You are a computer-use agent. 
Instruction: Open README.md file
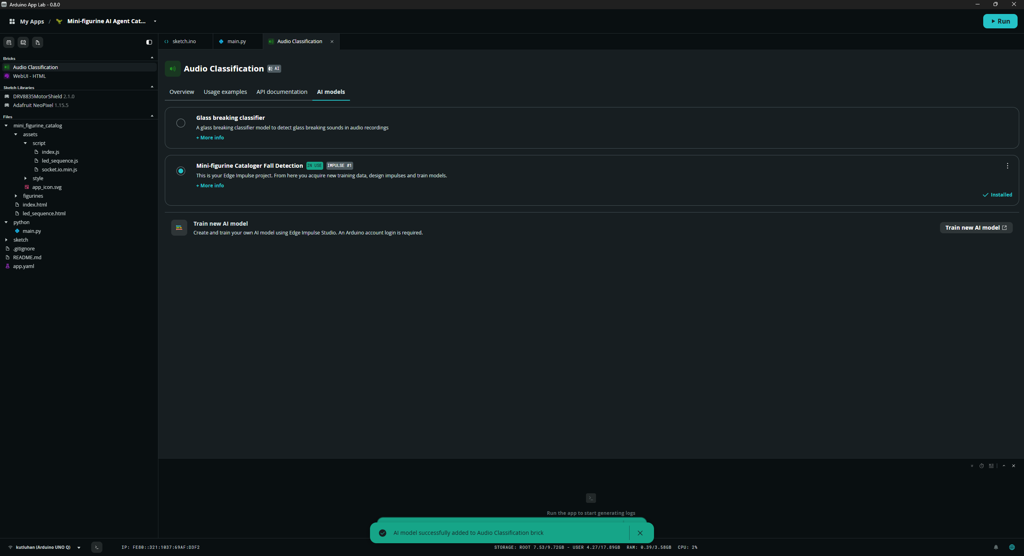[x=27, y=257]
